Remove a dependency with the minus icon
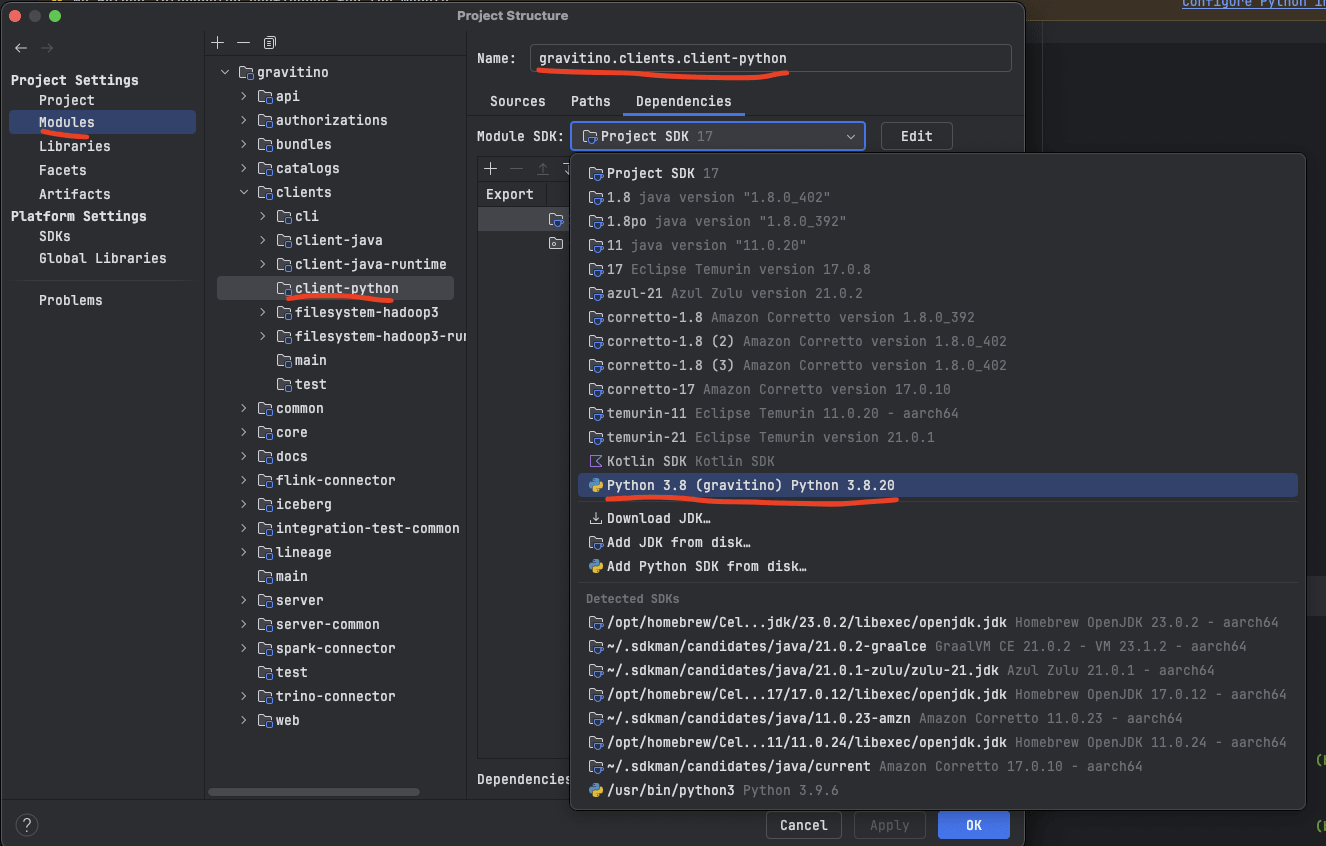This screenshot has width=1326, height=846. (516, 168)
